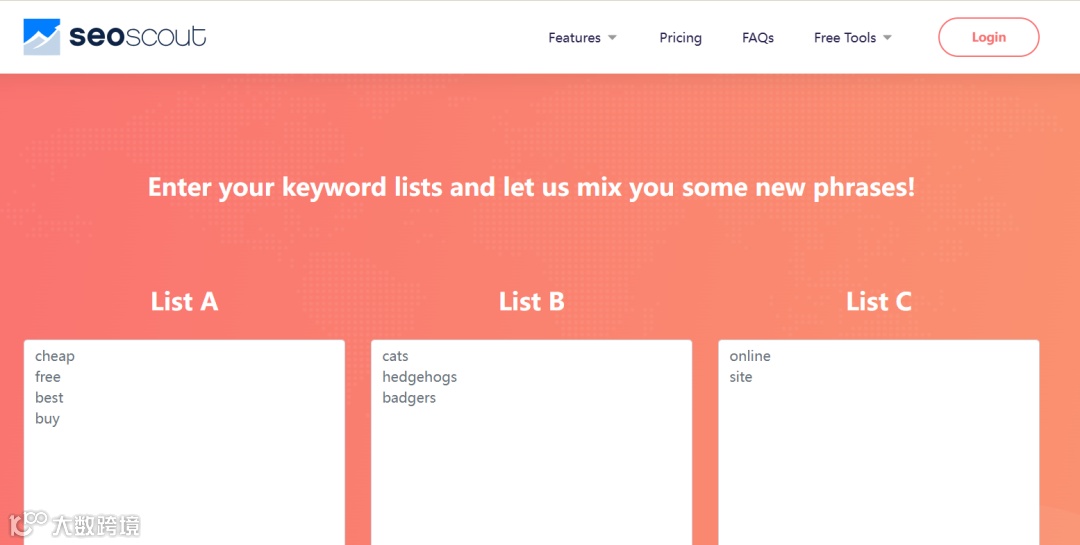Expand the Features dropdown arrow
The image size is (1080, 545).
tap(612, 38)
